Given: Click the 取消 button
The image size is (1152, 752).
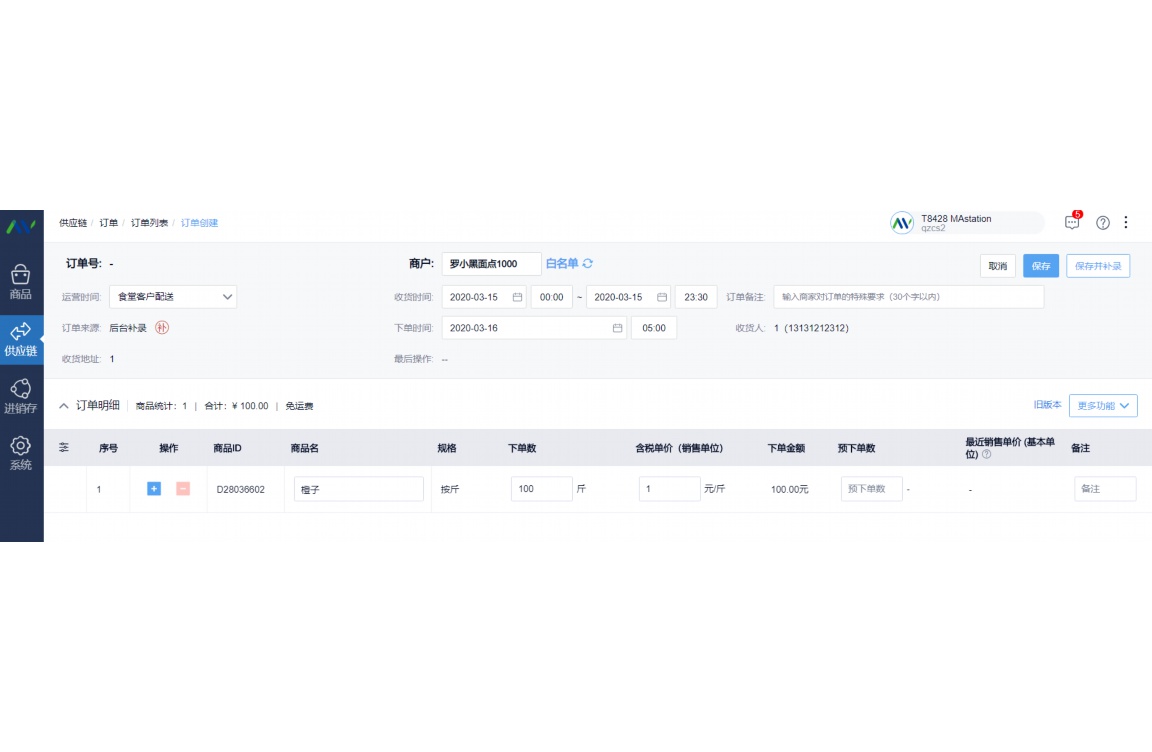Looking at the screenshot, I should click(x=997, y=266).
